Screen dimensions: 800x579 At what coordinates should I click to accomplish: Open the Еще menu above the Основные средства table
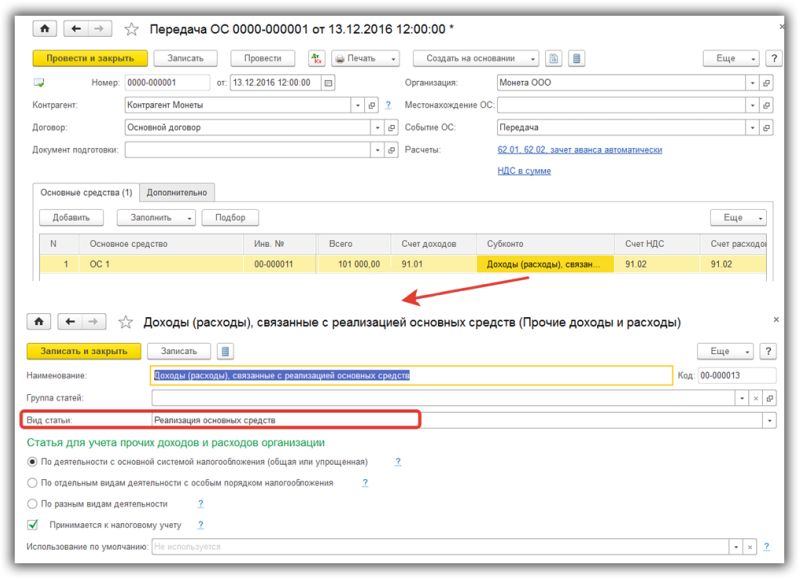coord(738,217)
